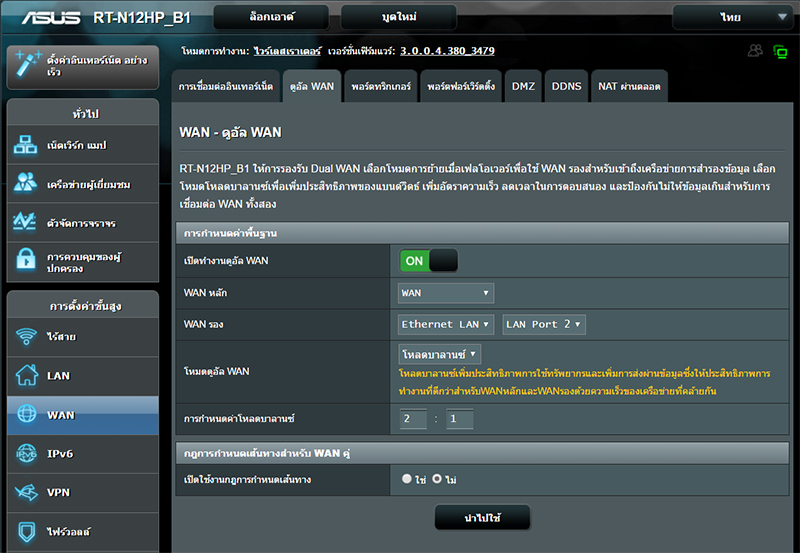Open the LAN sidebar menu item
The width and height of the screenshot is (800, 553).
(x=83, y=376)
